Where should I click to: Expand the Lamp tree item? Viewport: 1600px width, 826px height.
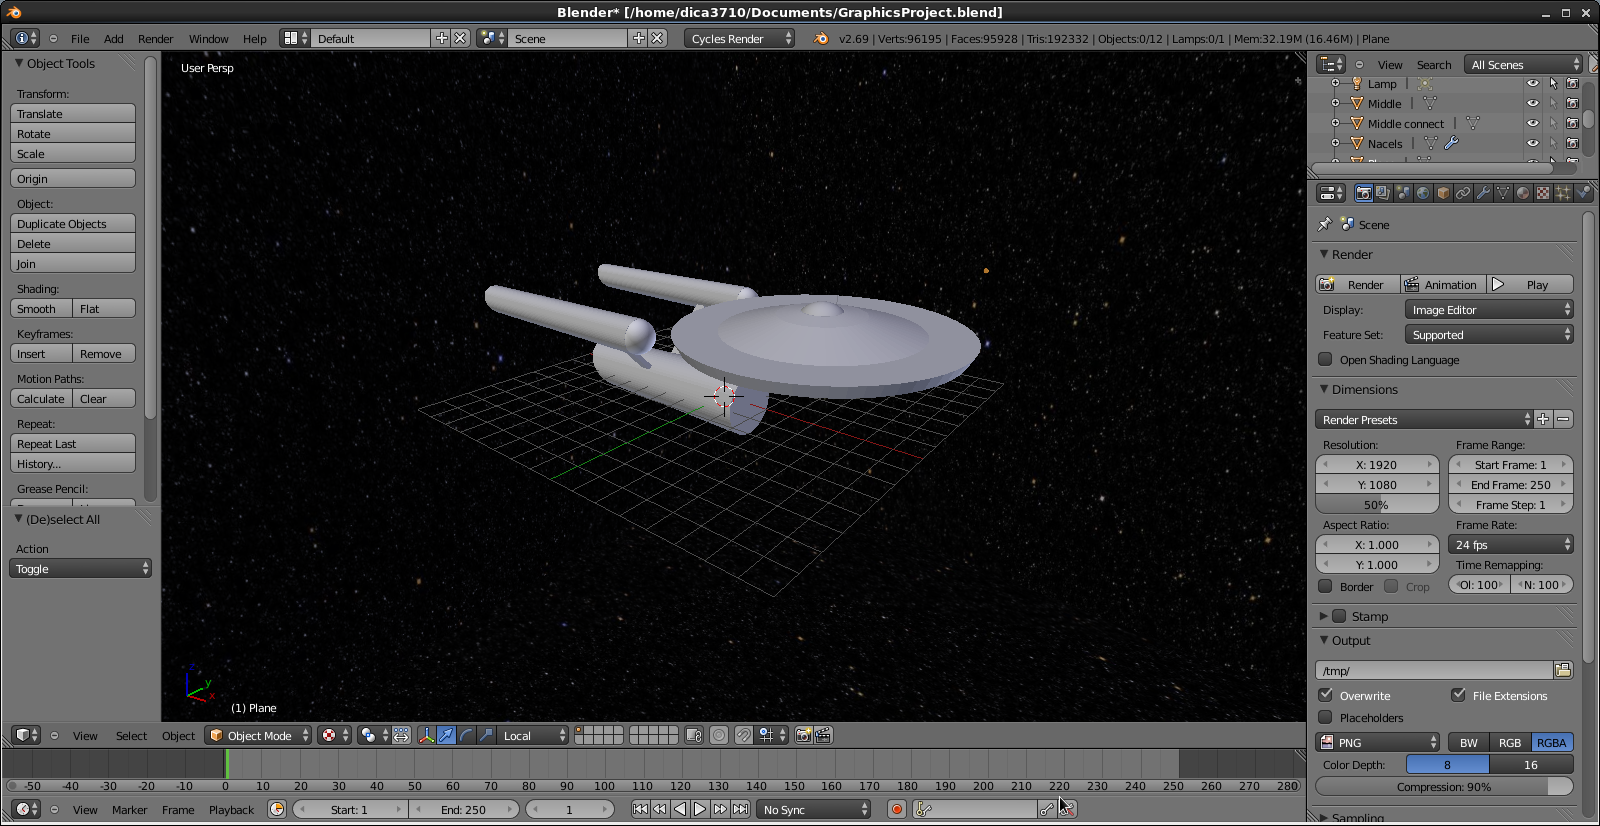click(1335, 83)
